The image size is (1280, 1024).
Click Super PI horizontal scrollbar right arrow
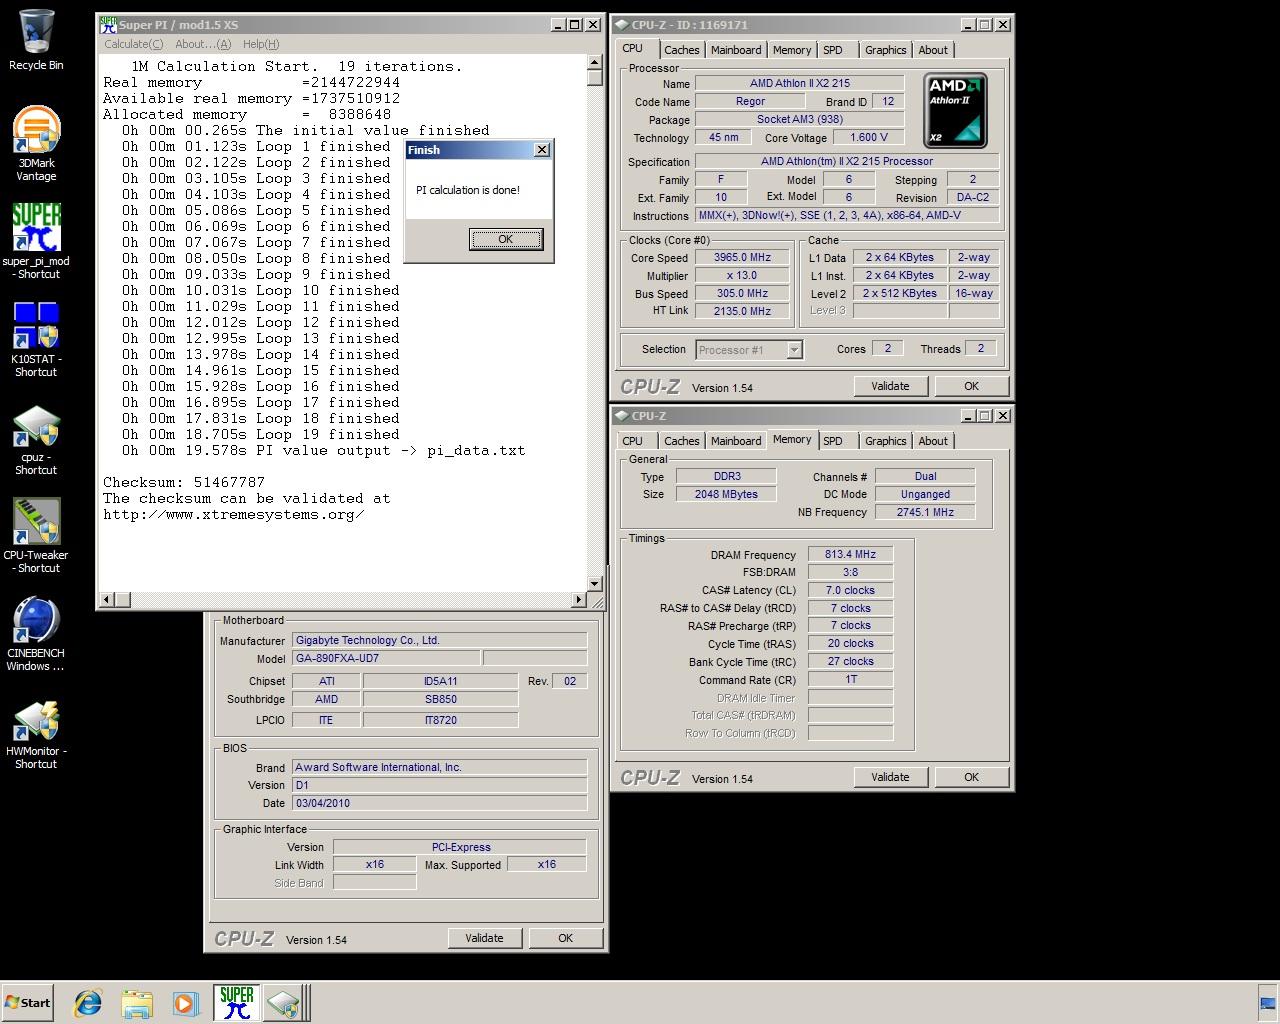(579, 599)
